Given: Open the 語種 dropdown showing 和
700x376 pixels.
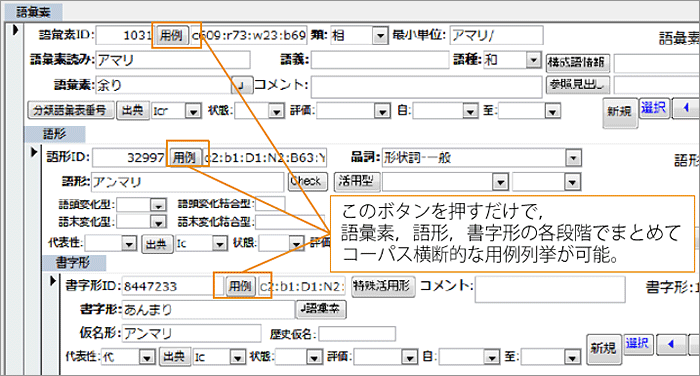Looking at the screenshot, I should [x=533, y=60].
